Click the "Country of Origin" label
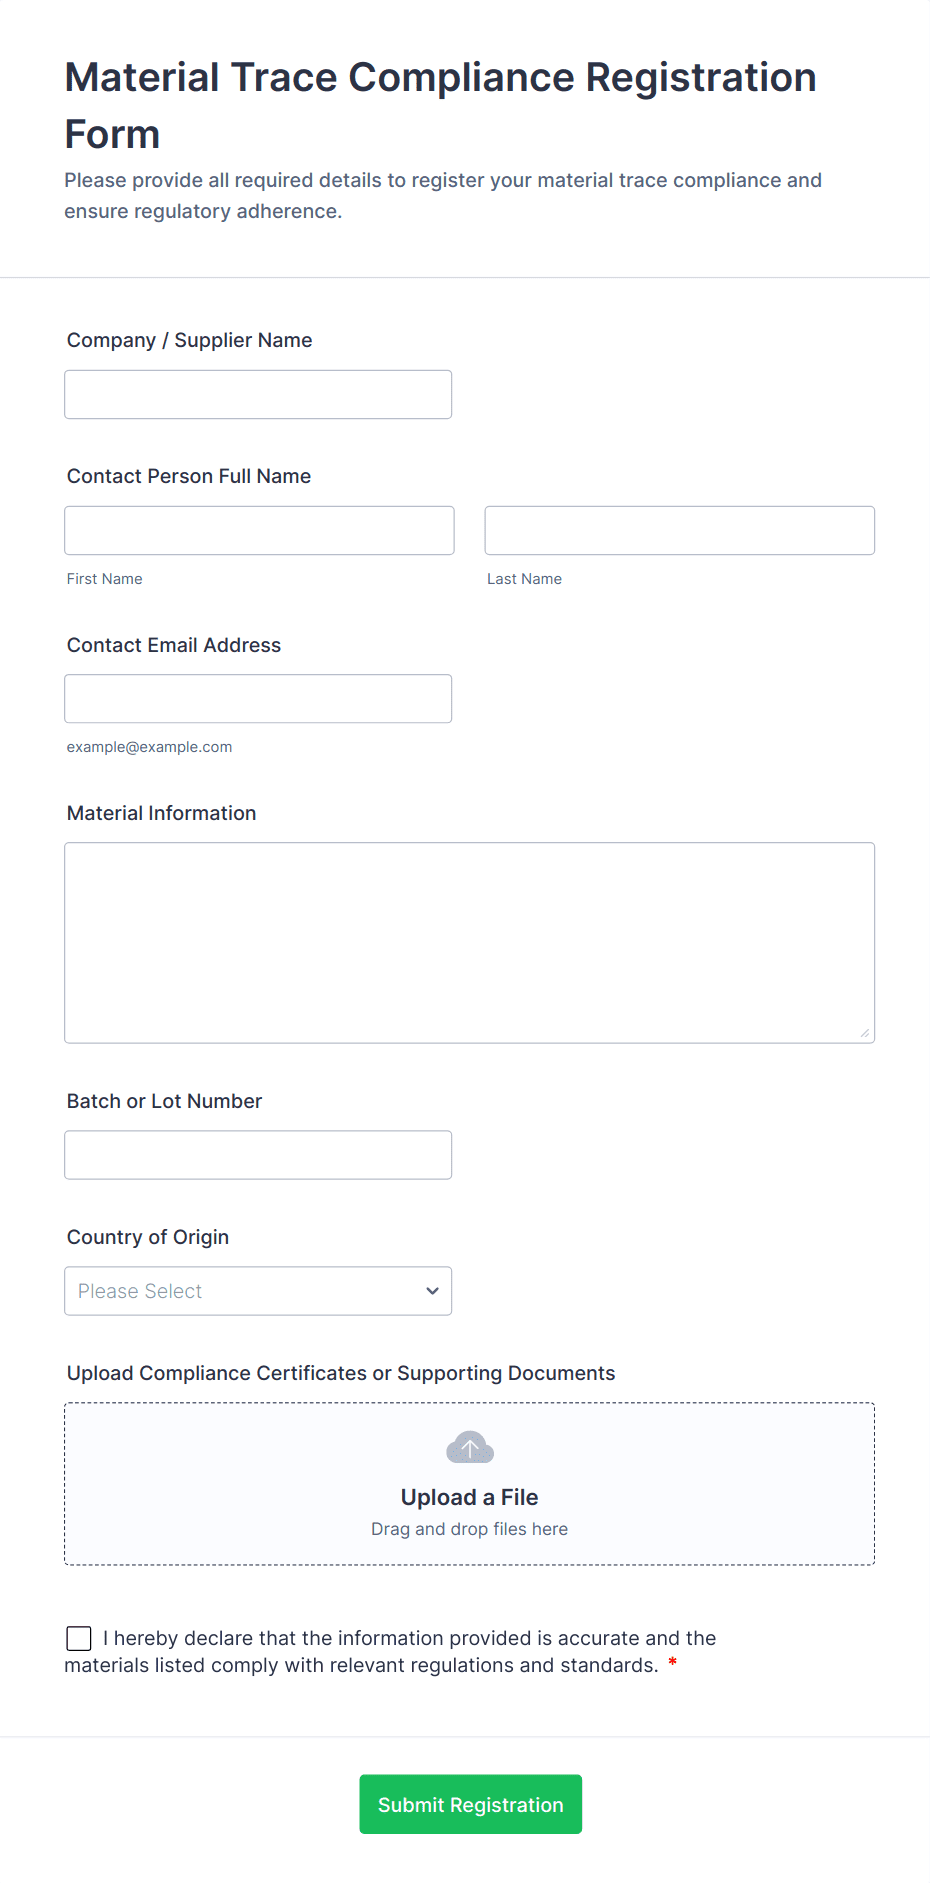The height and width of the screenshot is (1883, 930). click(148, 1237)
